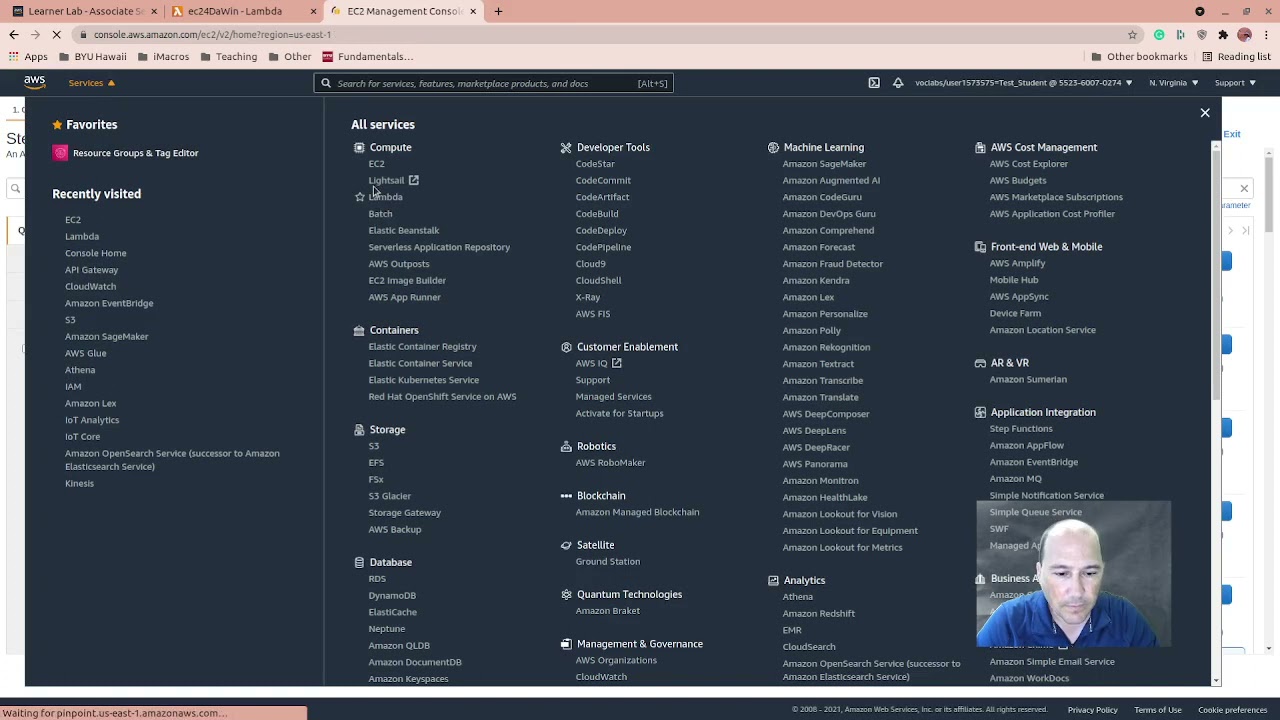Collapse the Services menu dropdown
1280x720 pixels.
[91, 83]
